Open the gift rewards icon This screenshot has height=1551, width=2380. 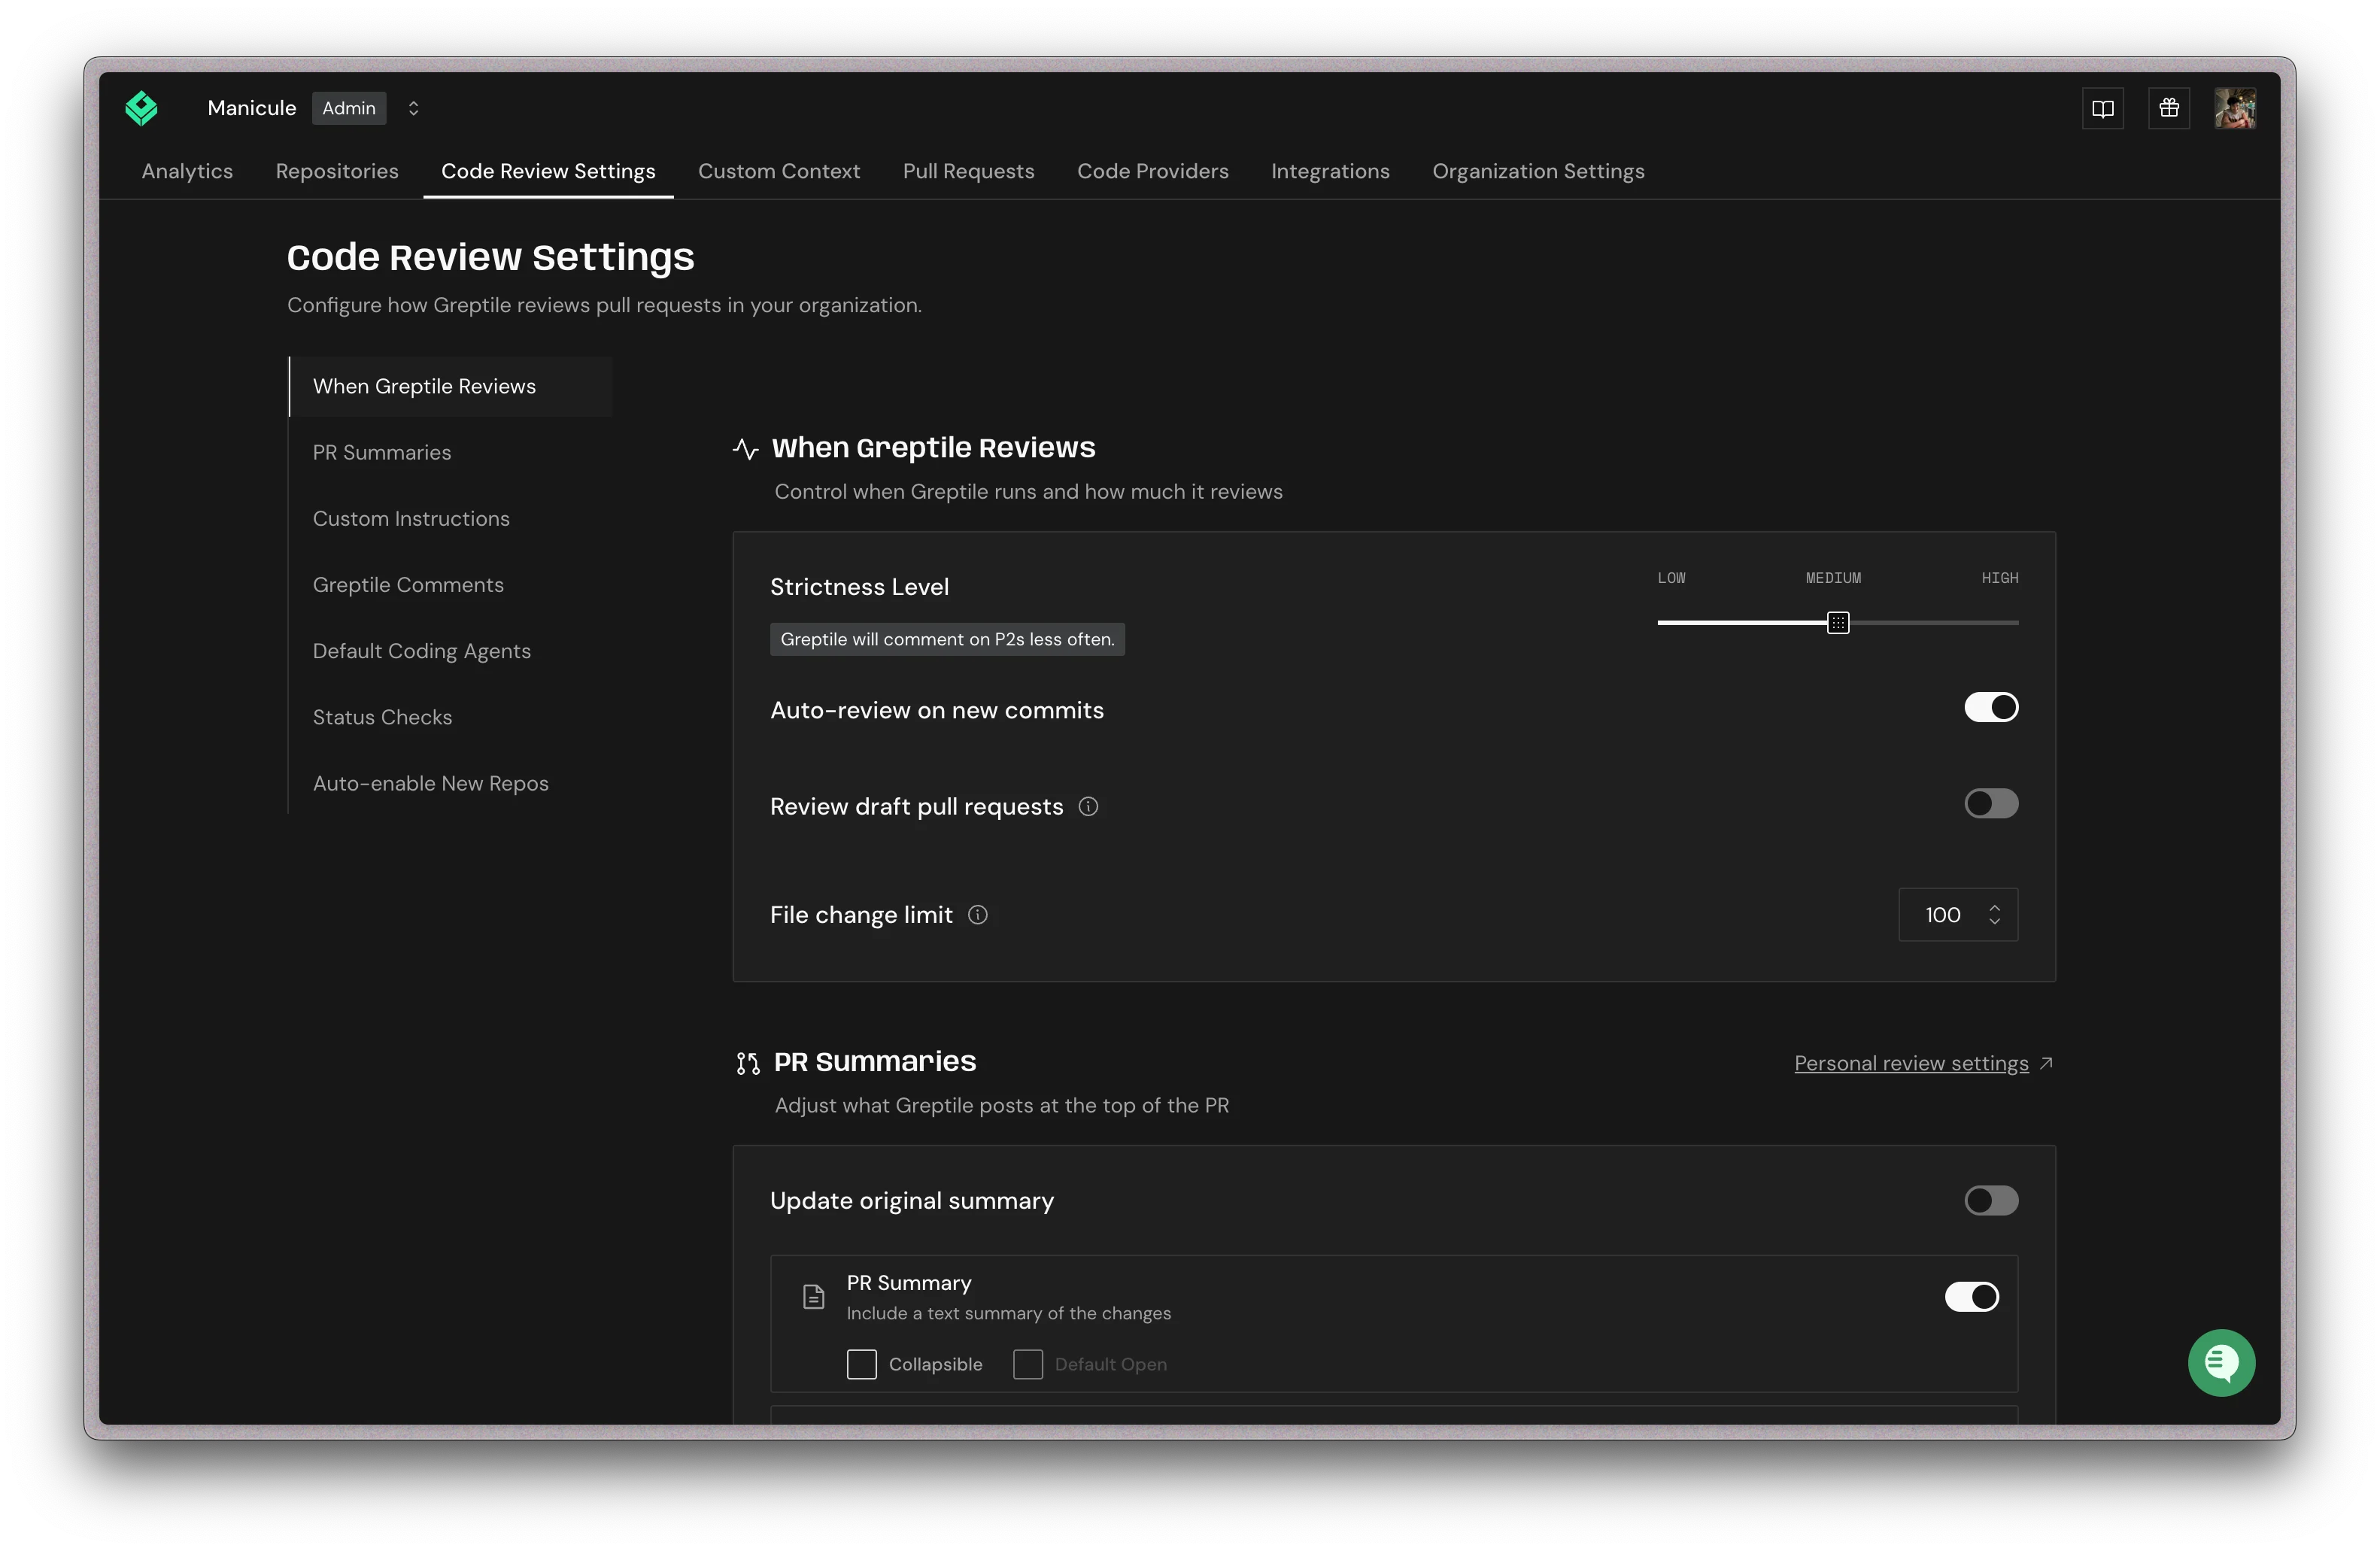[2169, 108]
